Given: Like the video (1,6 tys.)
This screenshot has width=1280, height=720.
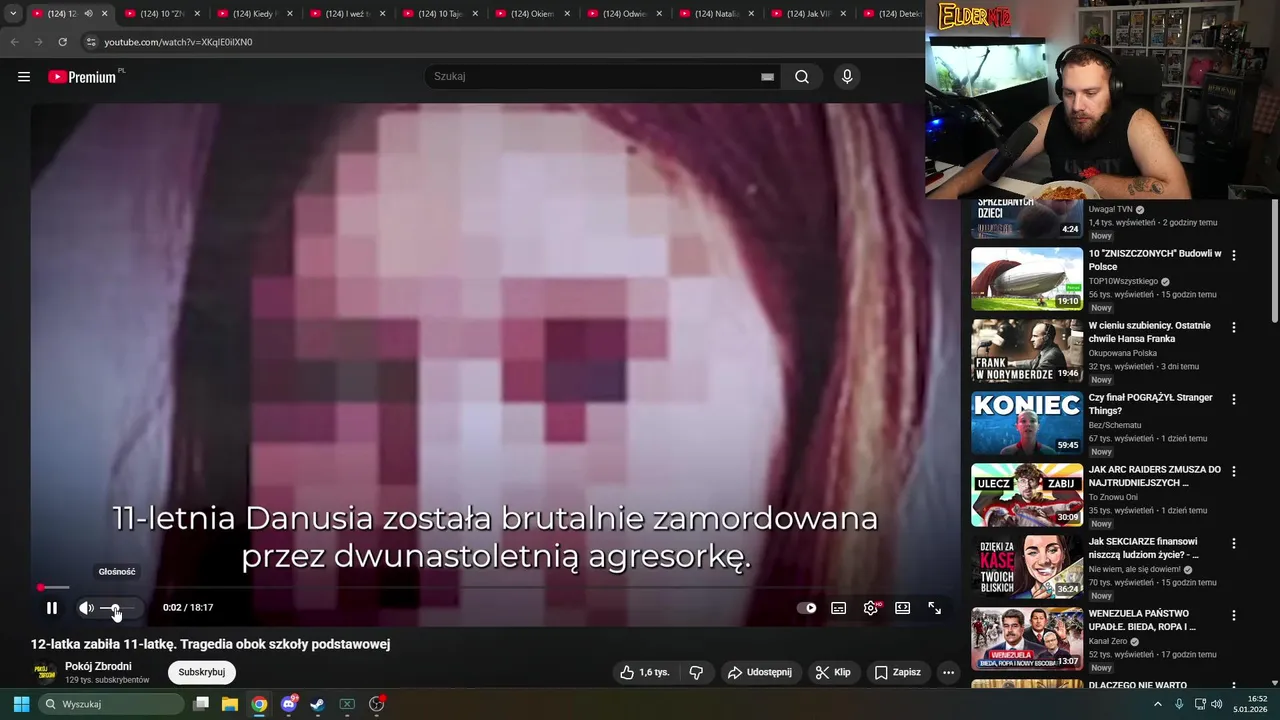Looking at the screenshot, I should (645, 672).
